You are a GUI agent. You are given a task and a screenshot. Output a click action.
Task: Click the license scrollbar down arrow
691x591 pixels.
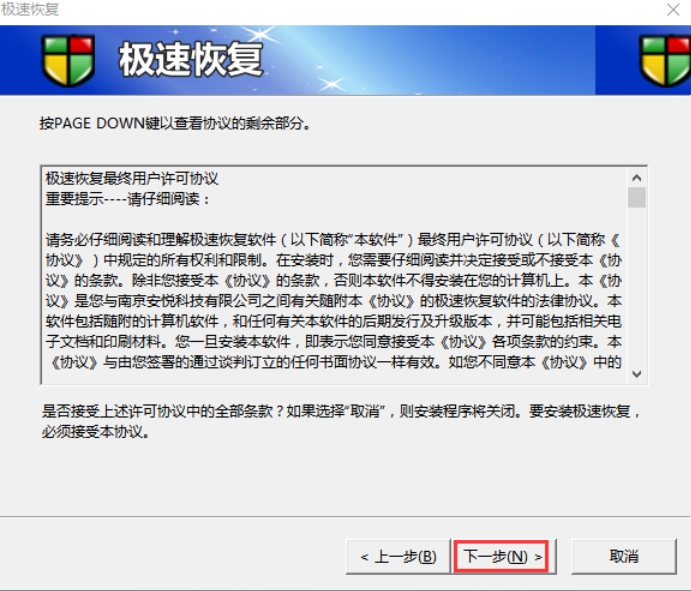tap(636, 374)
